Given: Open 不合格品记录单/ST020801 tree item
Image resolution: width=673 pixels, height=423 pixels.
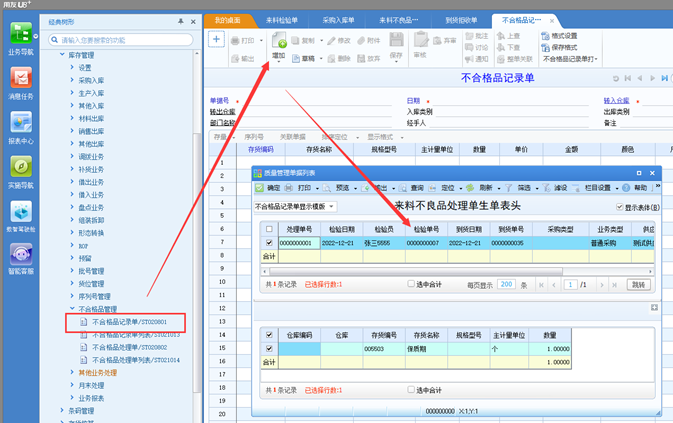Looking at the screenshot, I should 129,322.
